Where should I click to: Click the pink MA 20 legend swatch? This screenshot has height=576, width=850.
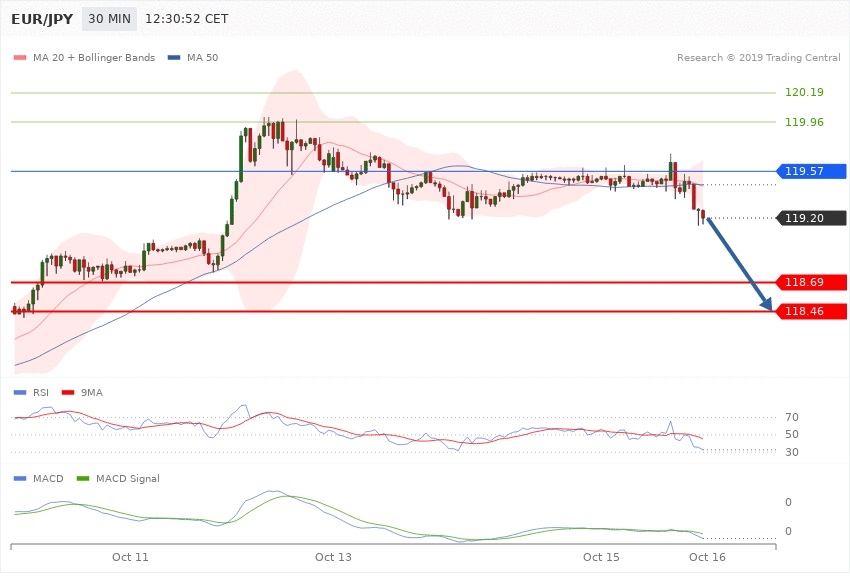[x=20, y=58]
